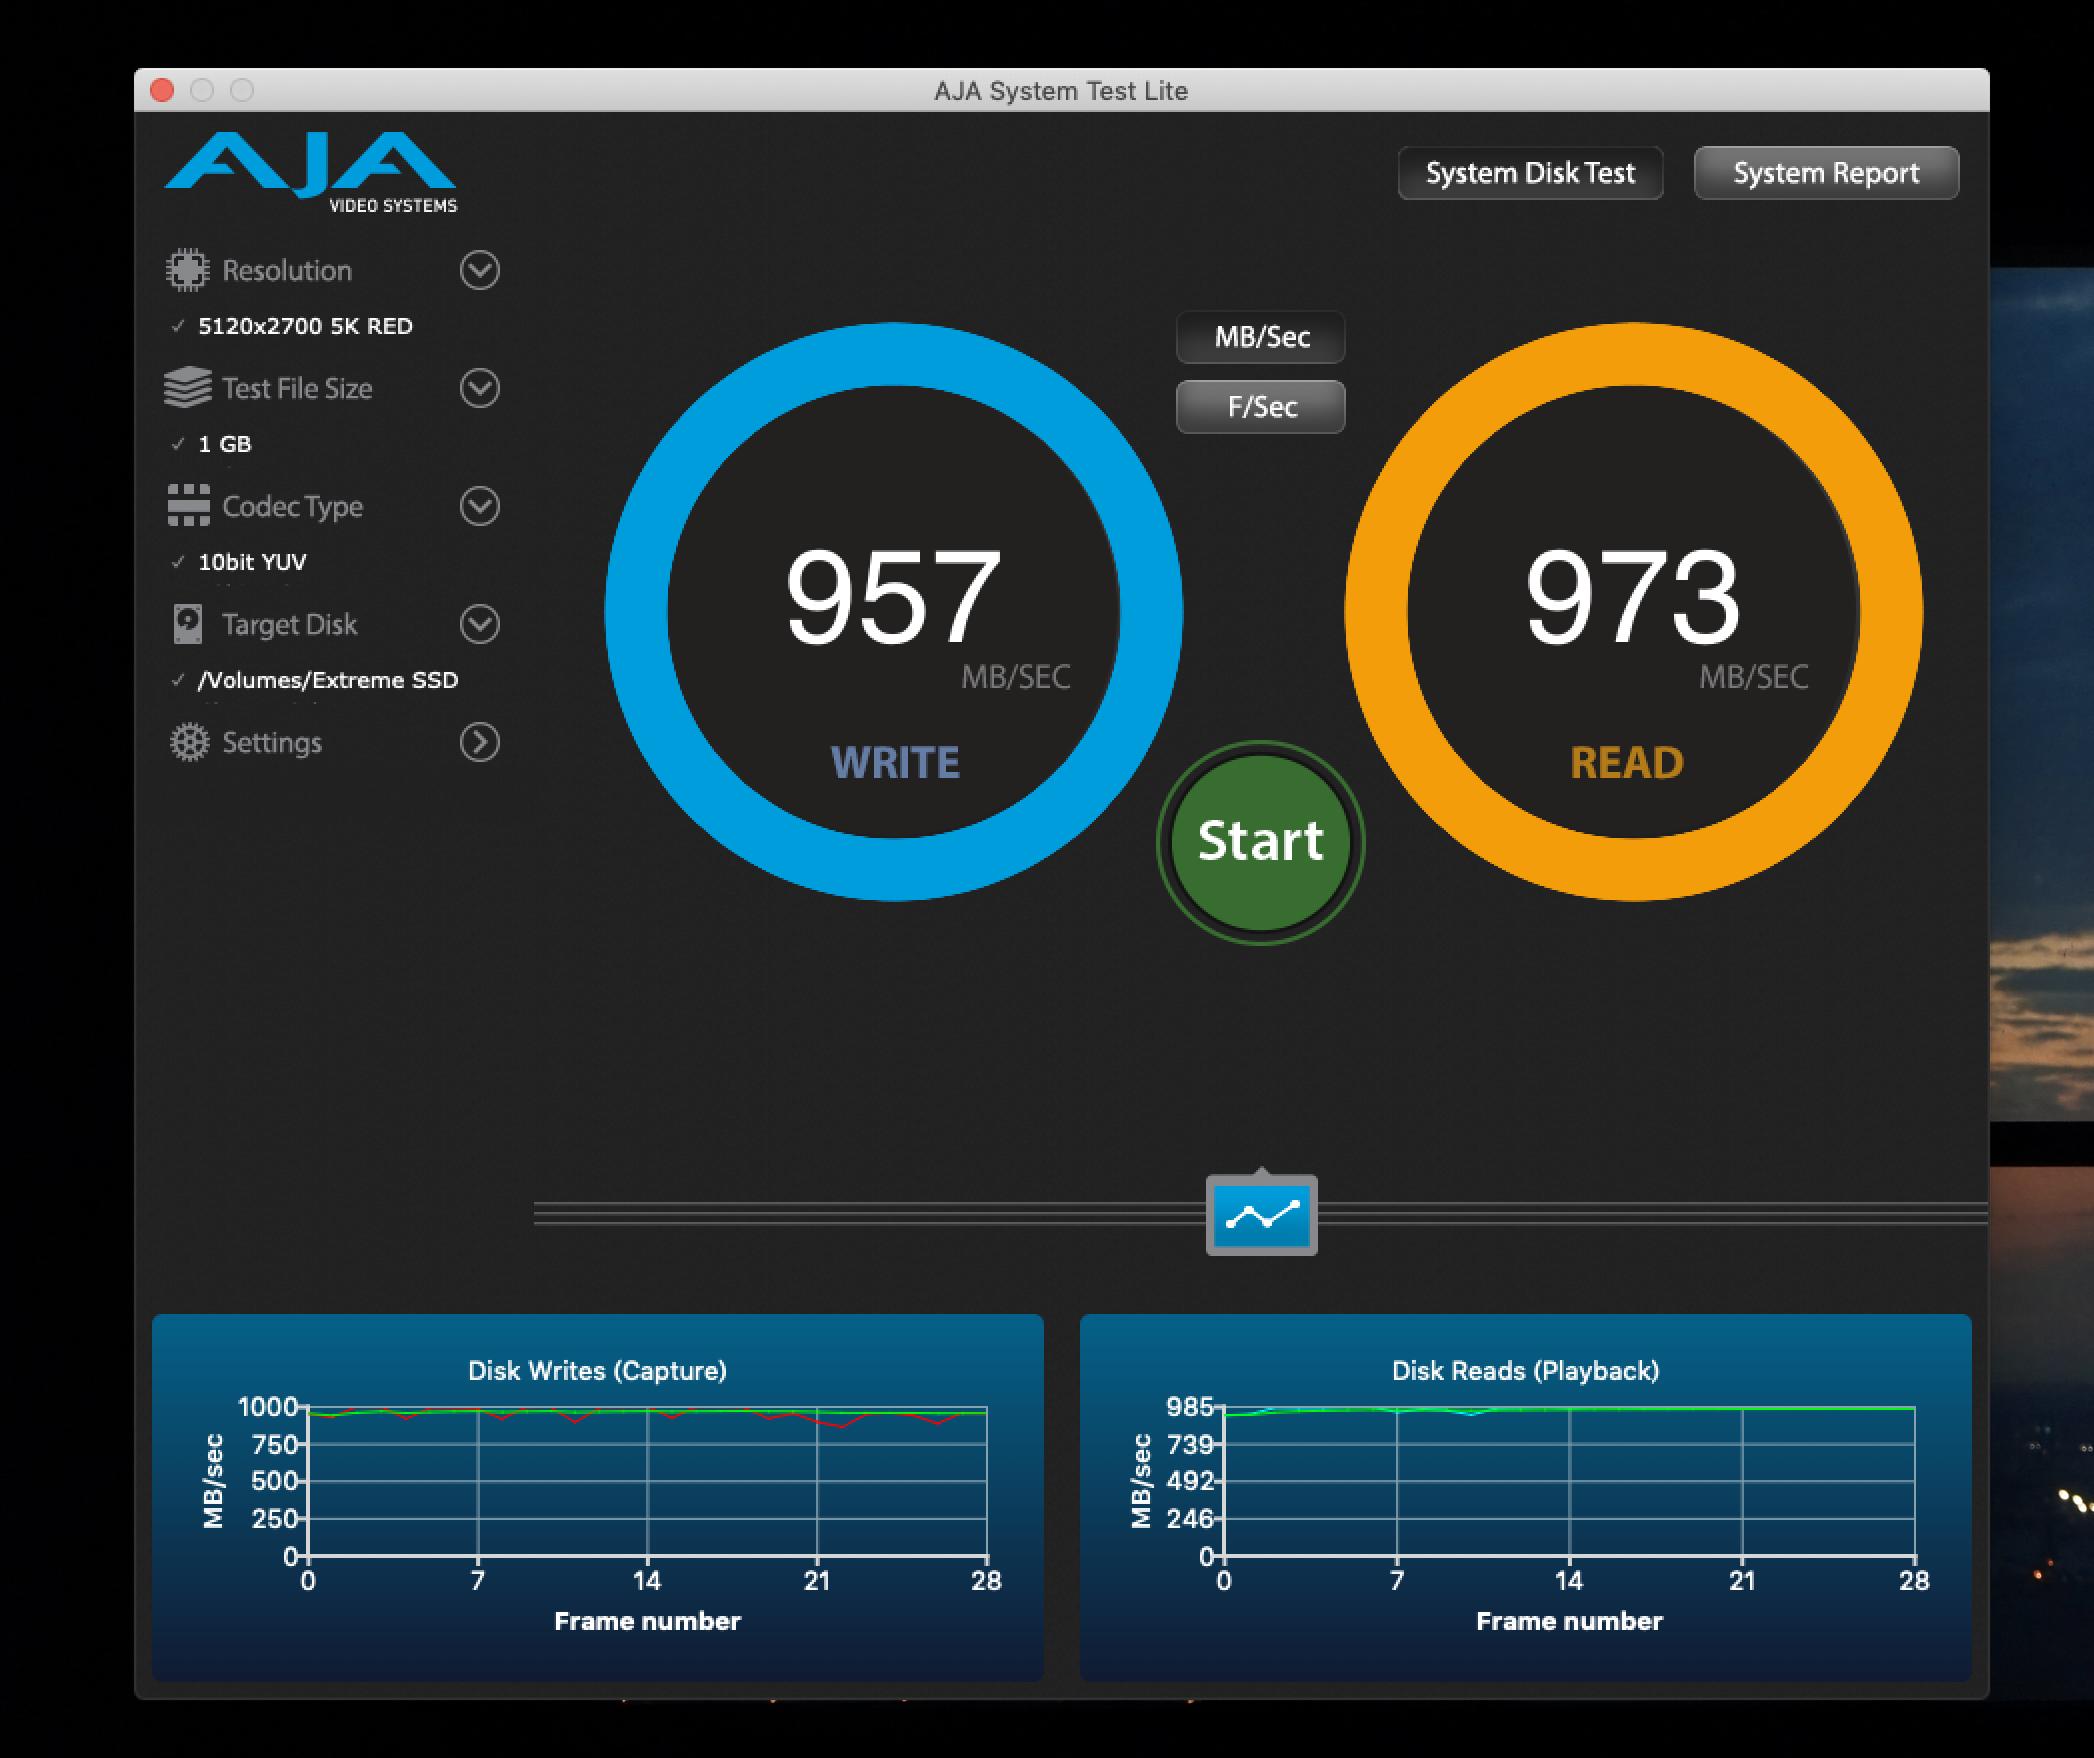Click the Test File Size stack icon
This screenshot has height=1758, width=2094.
click(x=187, y=388)
